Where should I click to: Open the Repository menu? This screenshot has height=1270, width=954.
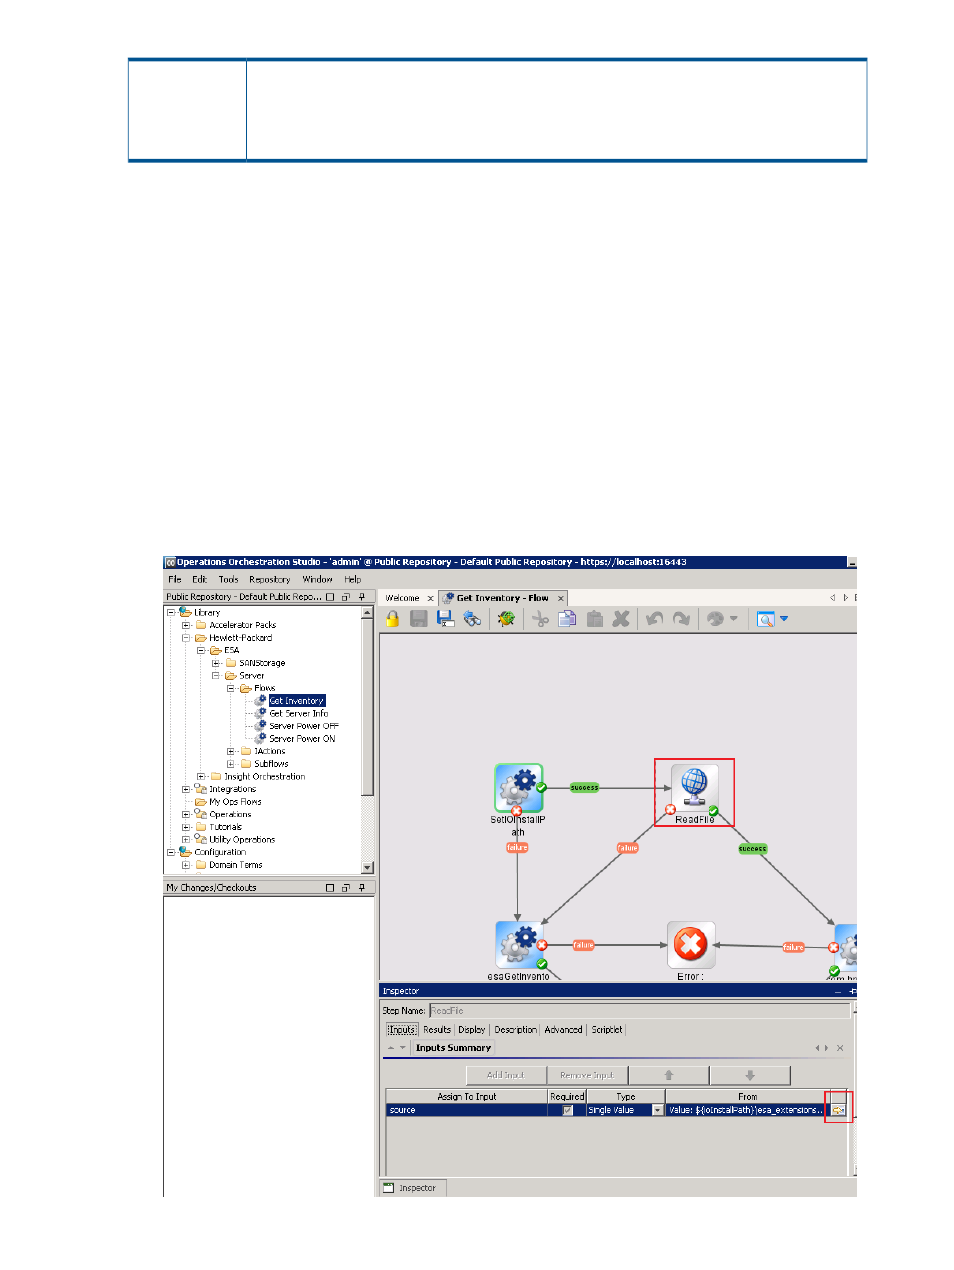point(270,579)
